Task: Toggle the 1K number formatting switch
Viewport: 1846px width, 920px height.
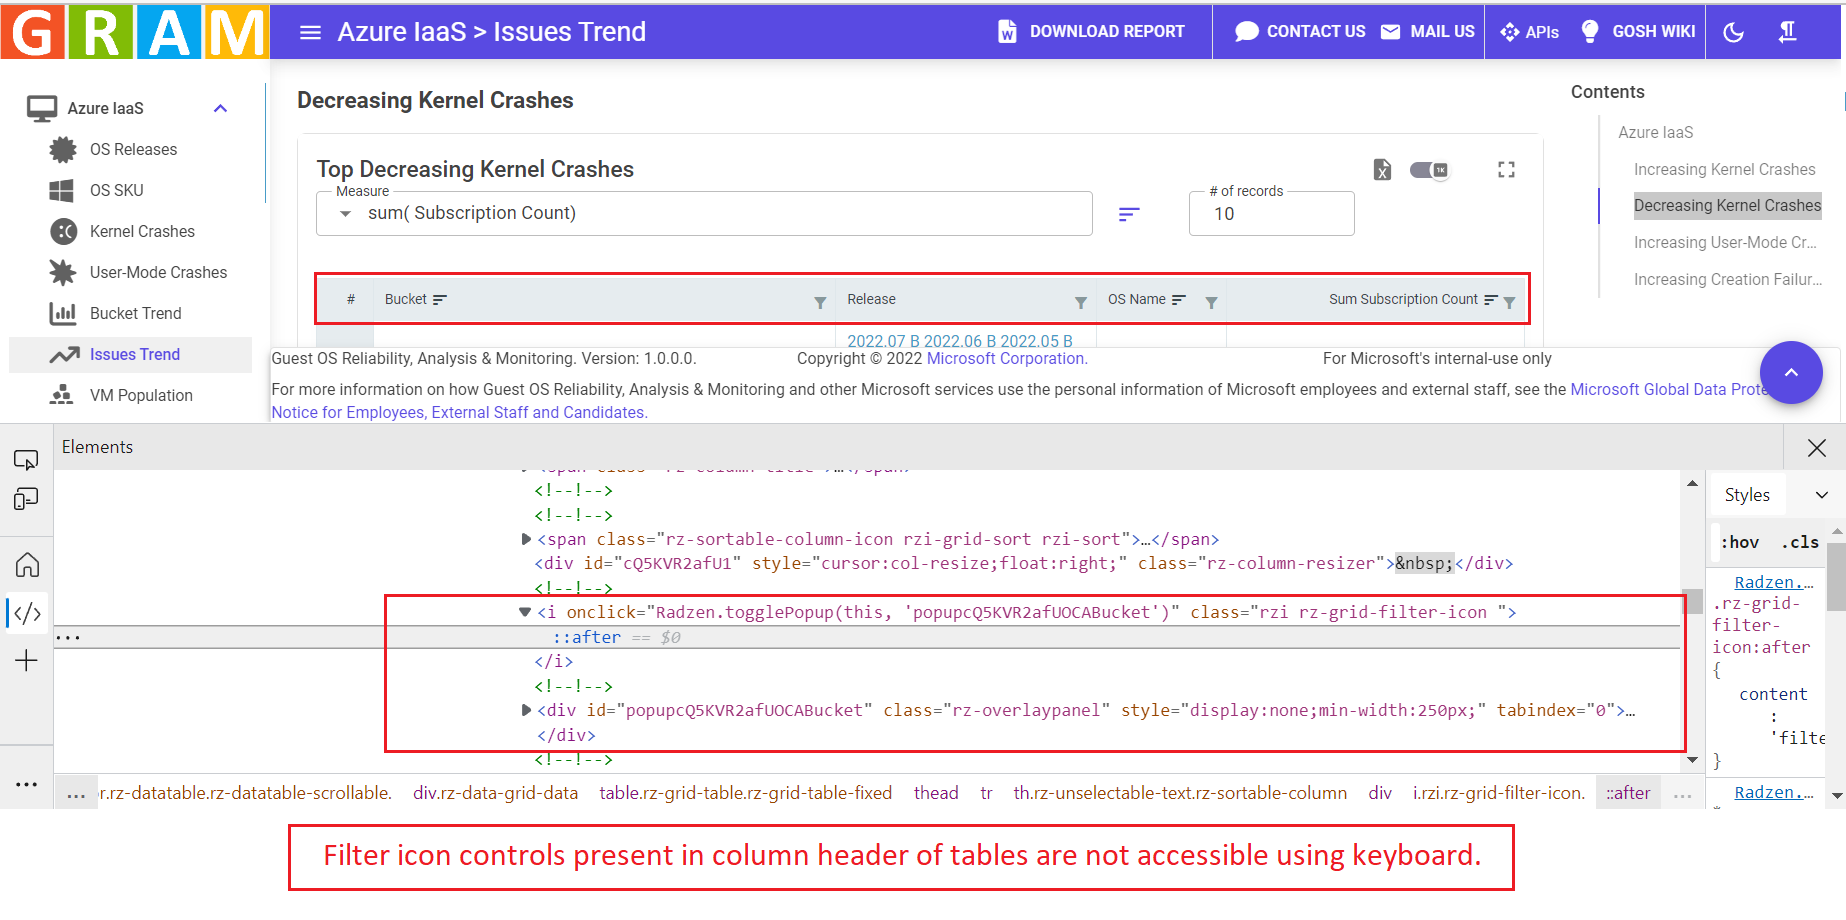Action: pos(1429,170)
